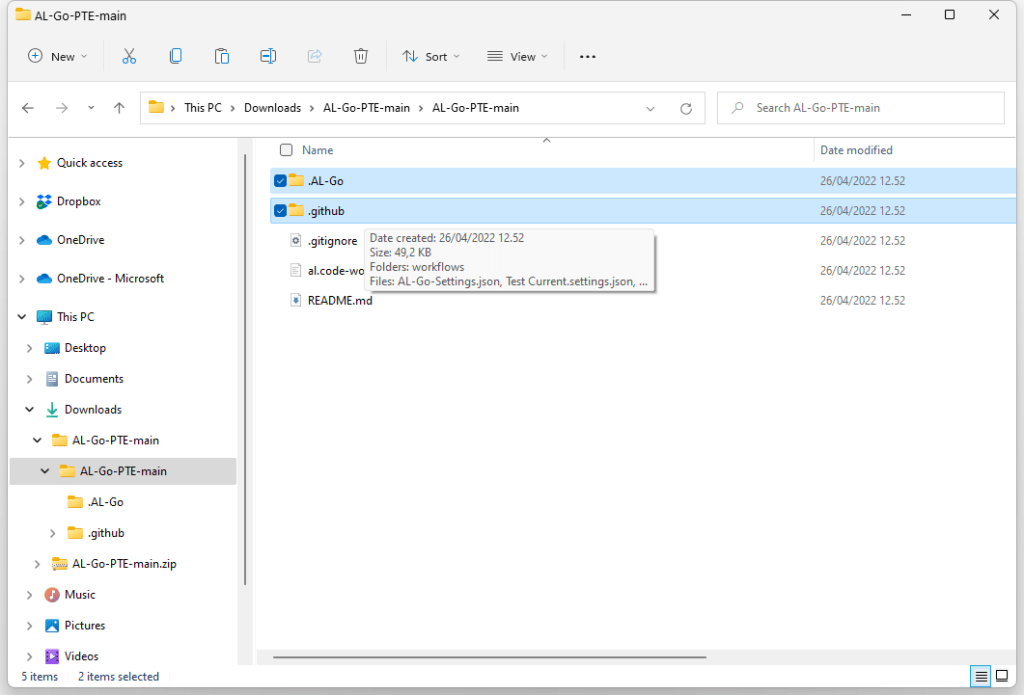Uncheck the .AL-Go folder checkbox

[280, 181]
